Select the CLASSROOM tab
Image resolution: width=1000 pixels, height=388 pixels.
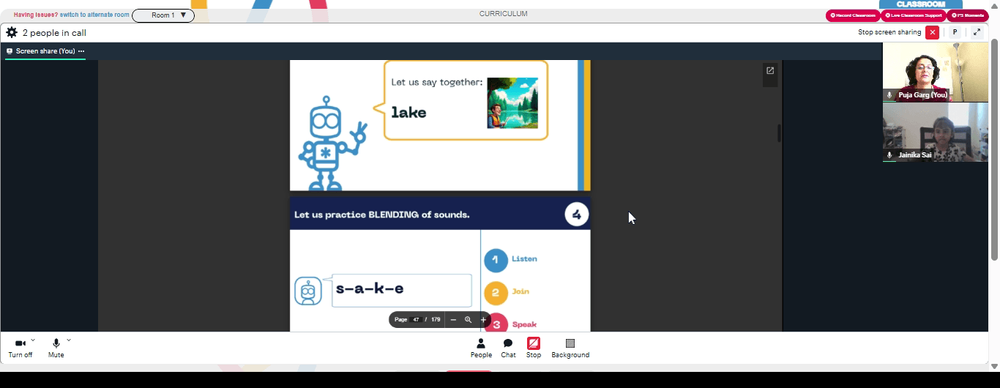[x=920, y=4]
